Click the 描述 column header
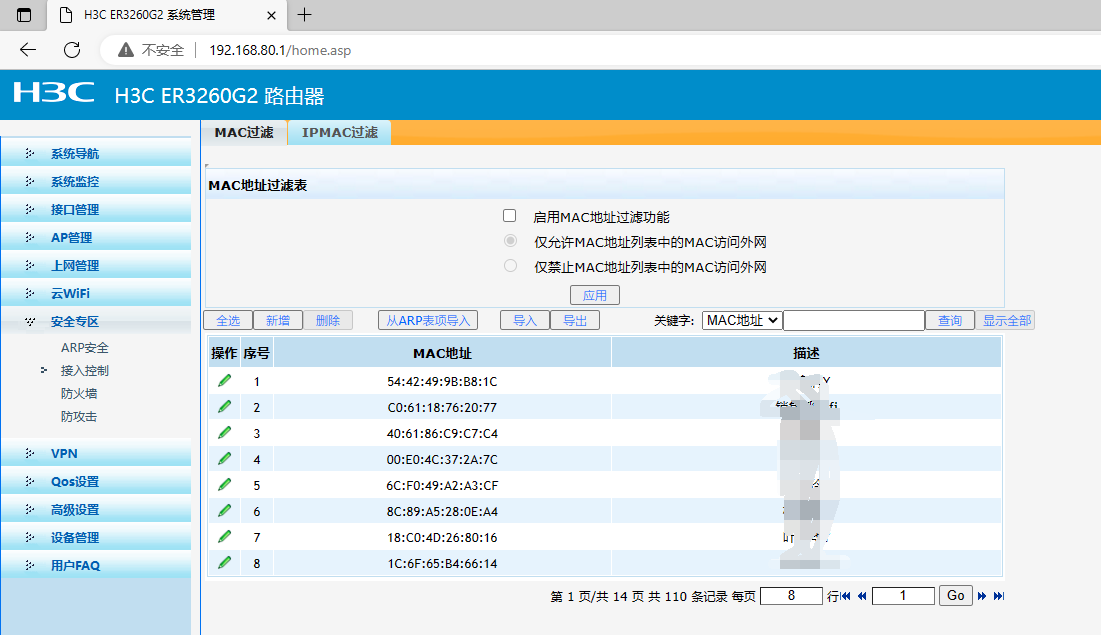The height and width of the screenshot is (635, 1101). point(806,353)
